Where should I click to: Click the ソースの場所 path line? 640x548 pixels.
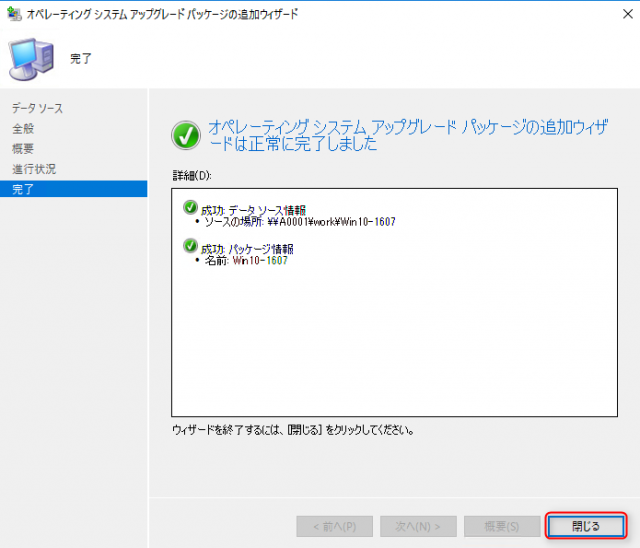[299, 222]
